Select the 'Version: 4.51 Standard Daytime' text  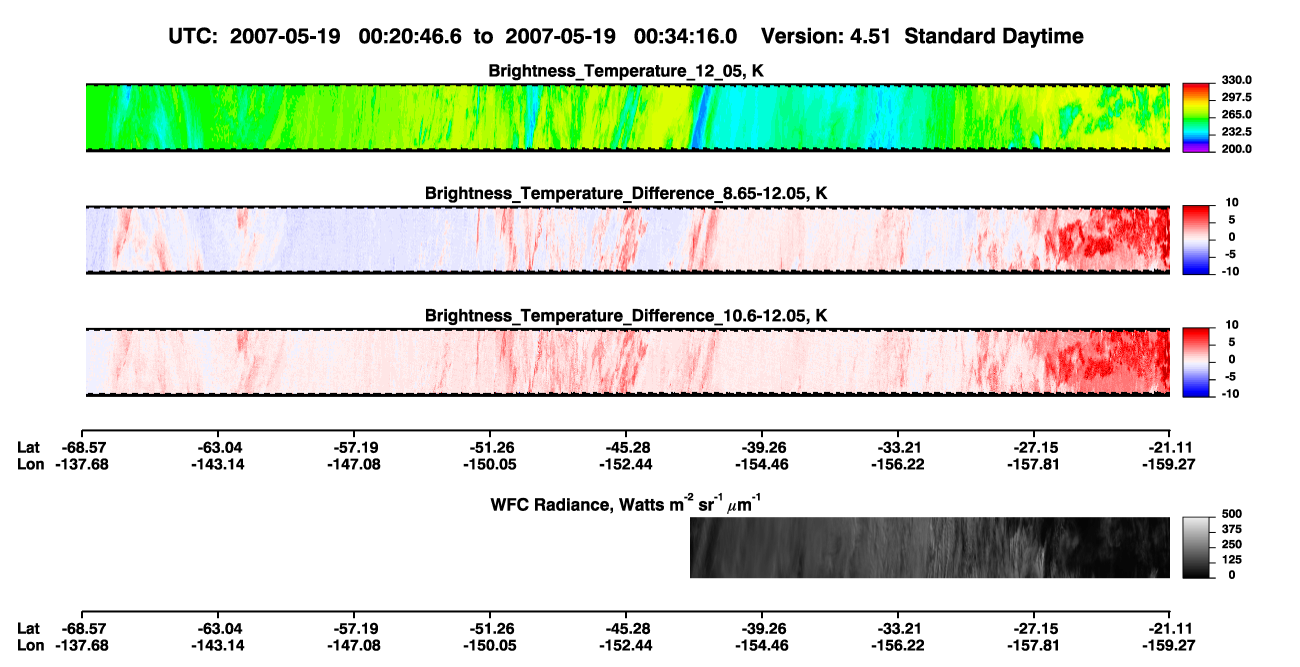tap(922, 36)
